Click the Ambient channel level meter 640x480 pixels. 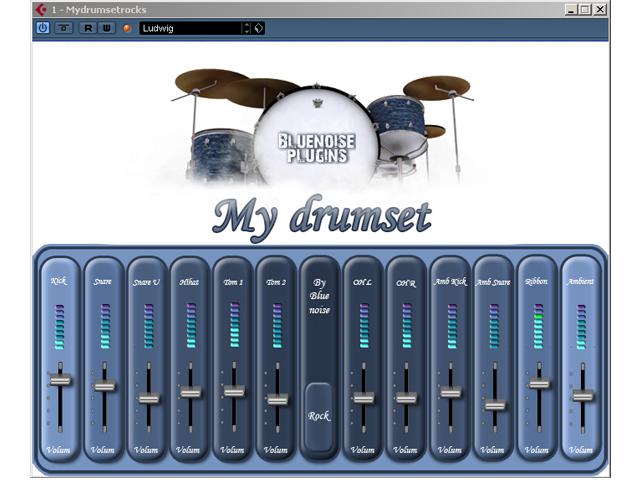(581, 326)
